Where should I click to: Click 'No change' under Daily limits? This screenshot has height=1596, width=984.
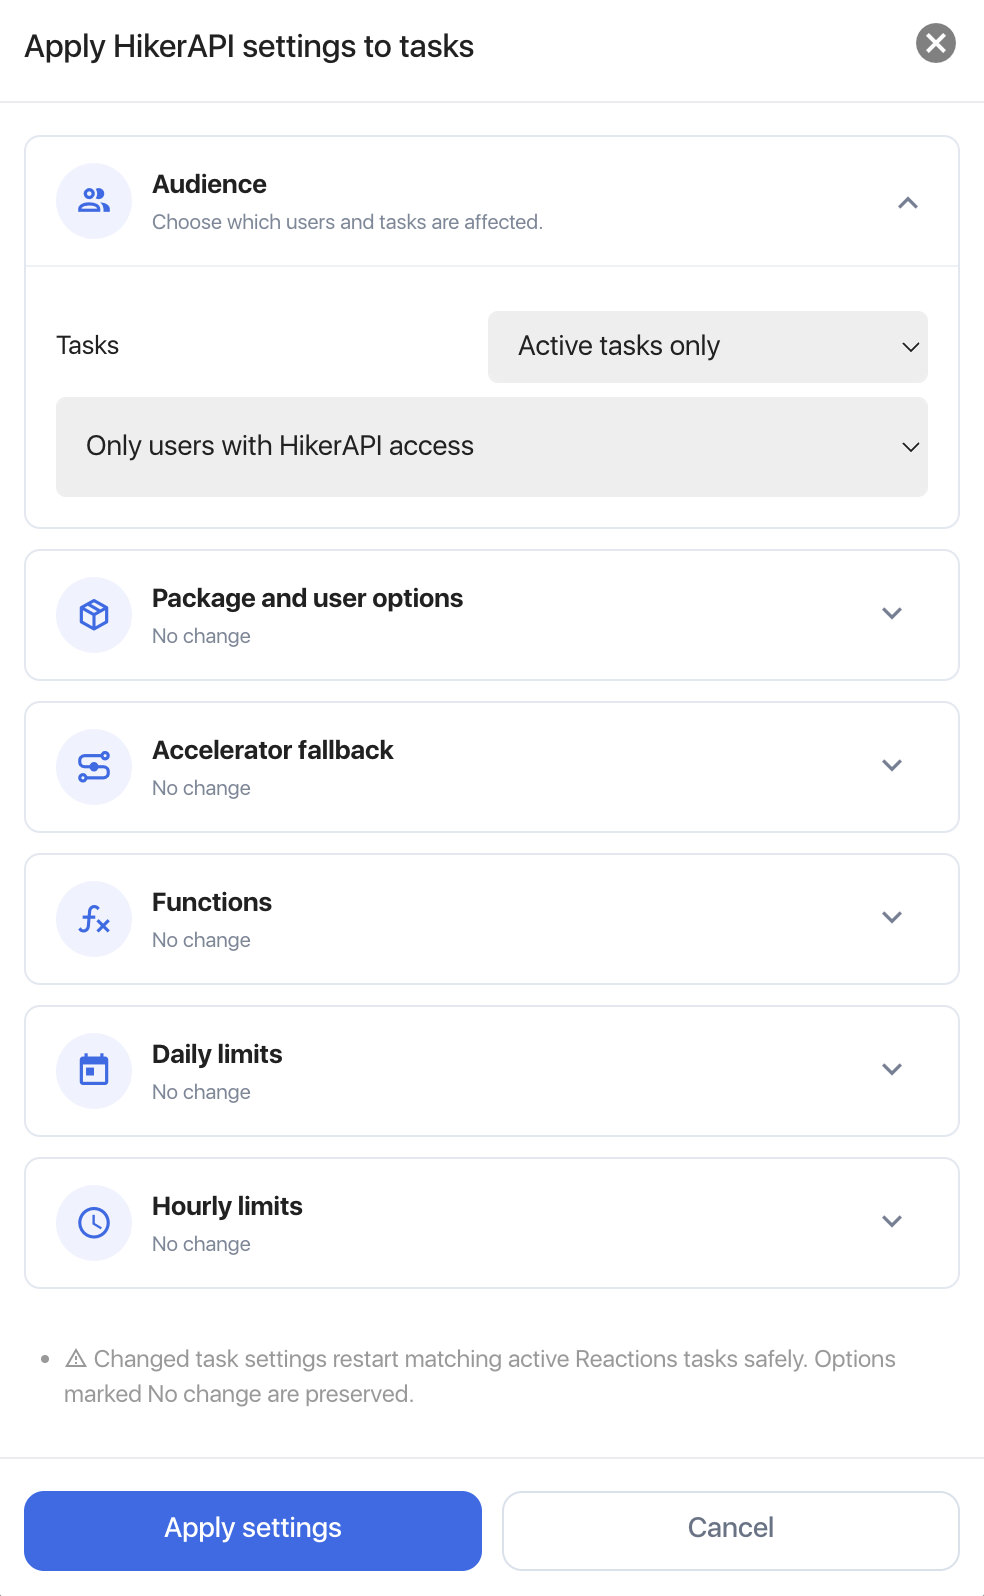201,1092
